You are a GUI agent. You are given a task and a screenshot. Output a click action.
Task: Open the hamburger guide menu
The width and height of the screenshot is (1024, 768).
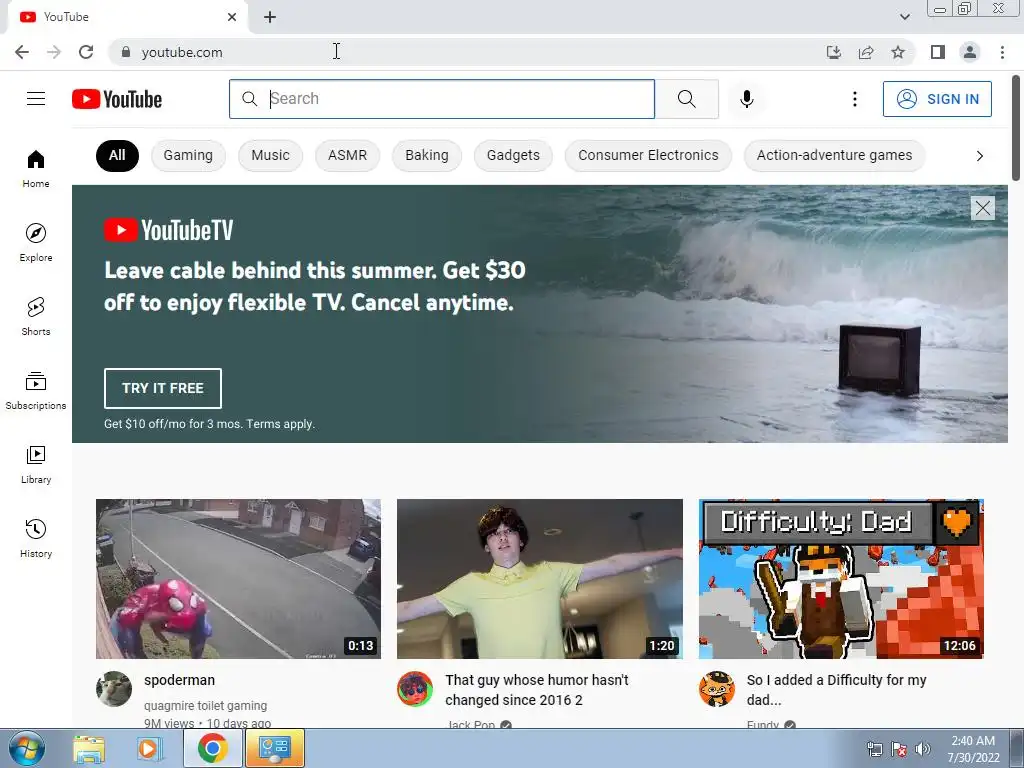pos(36,99)
